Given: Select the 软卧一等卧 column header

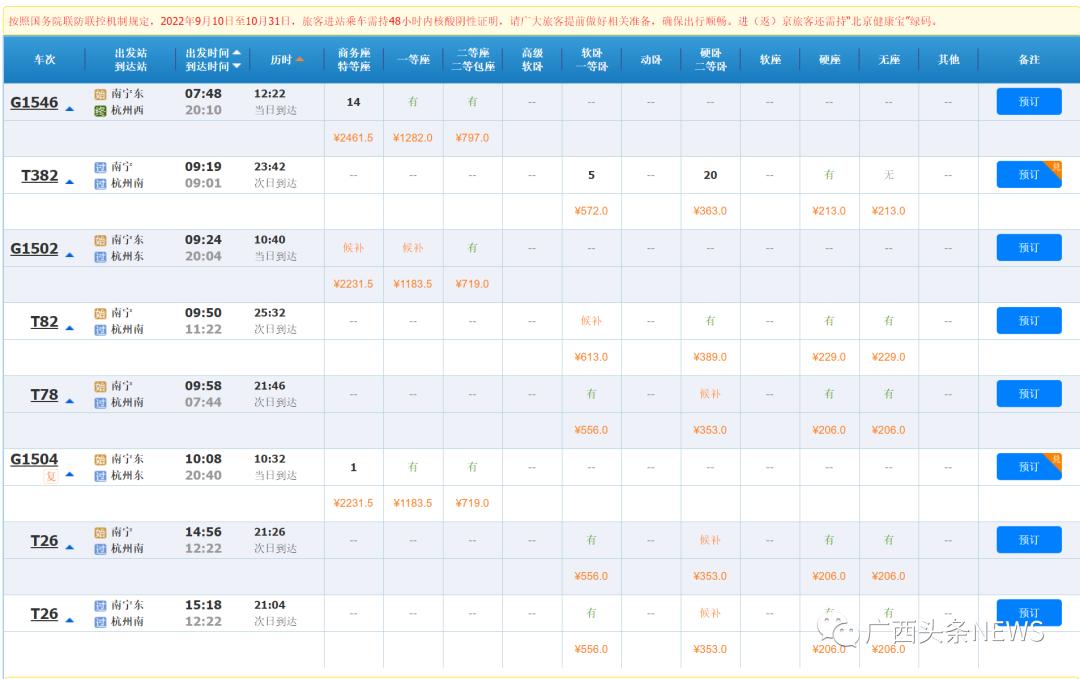Looking at the screenshot, I should [591, 59].
